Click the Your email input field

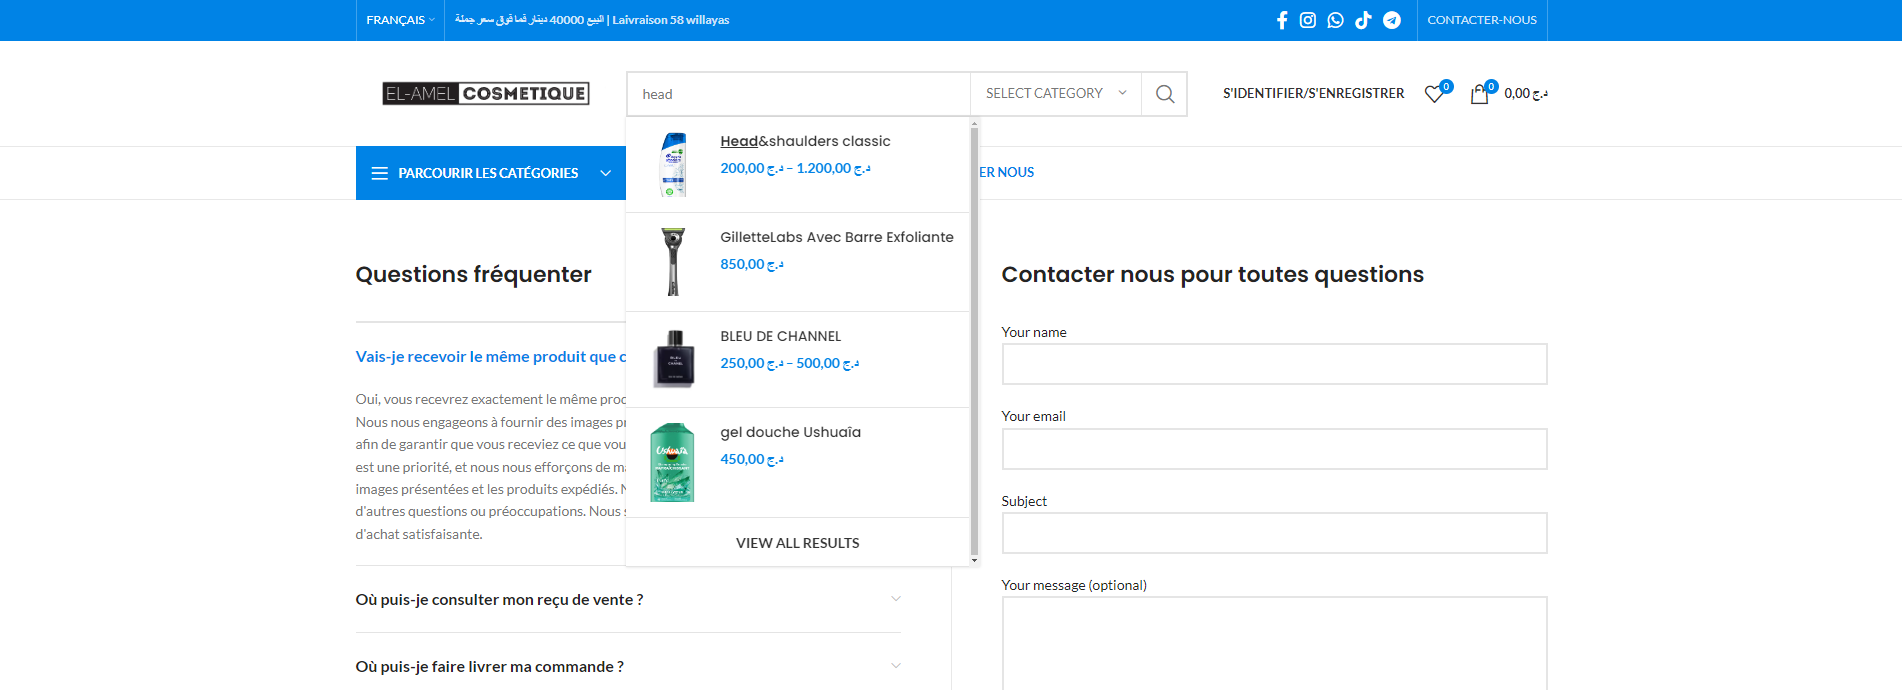(1274, 449)
